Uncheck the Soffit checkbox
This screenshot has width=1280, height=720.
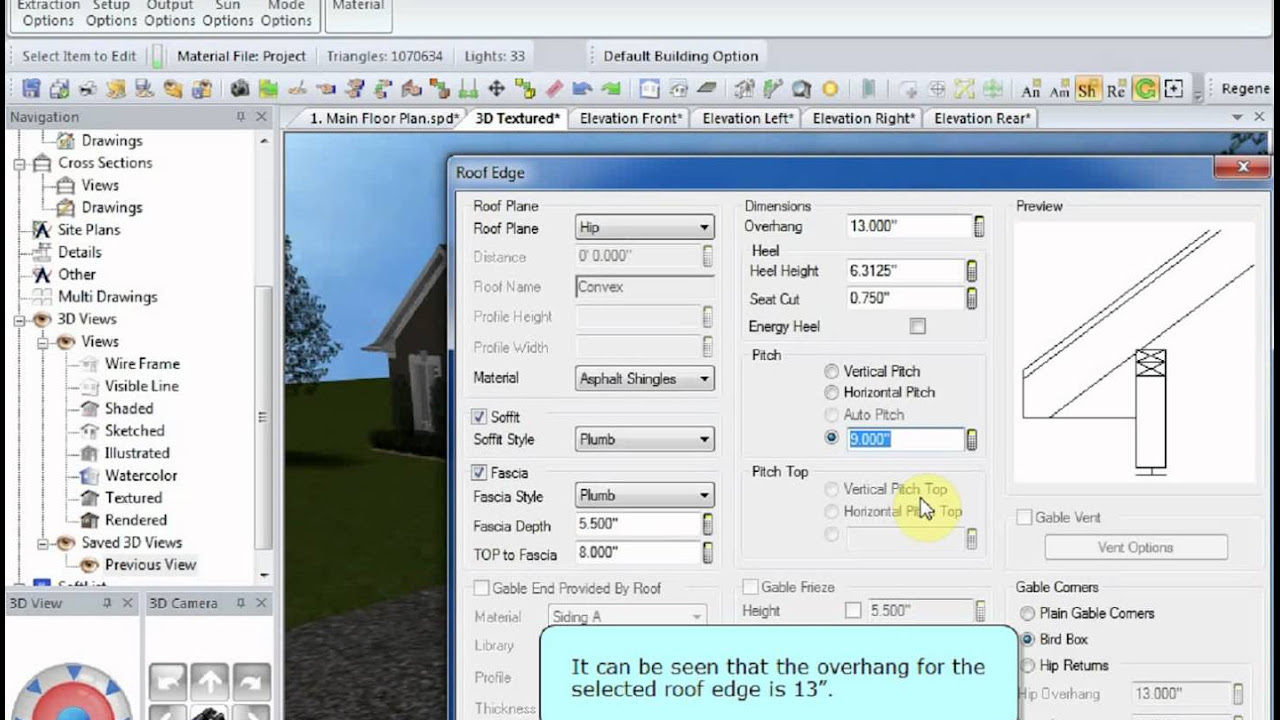click(480, 417)
